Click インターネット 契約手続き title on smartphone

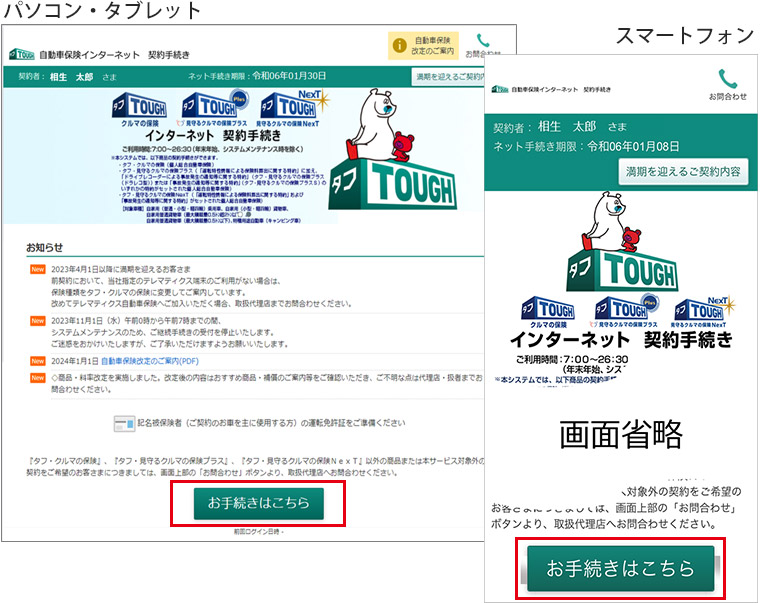(621, 339)
